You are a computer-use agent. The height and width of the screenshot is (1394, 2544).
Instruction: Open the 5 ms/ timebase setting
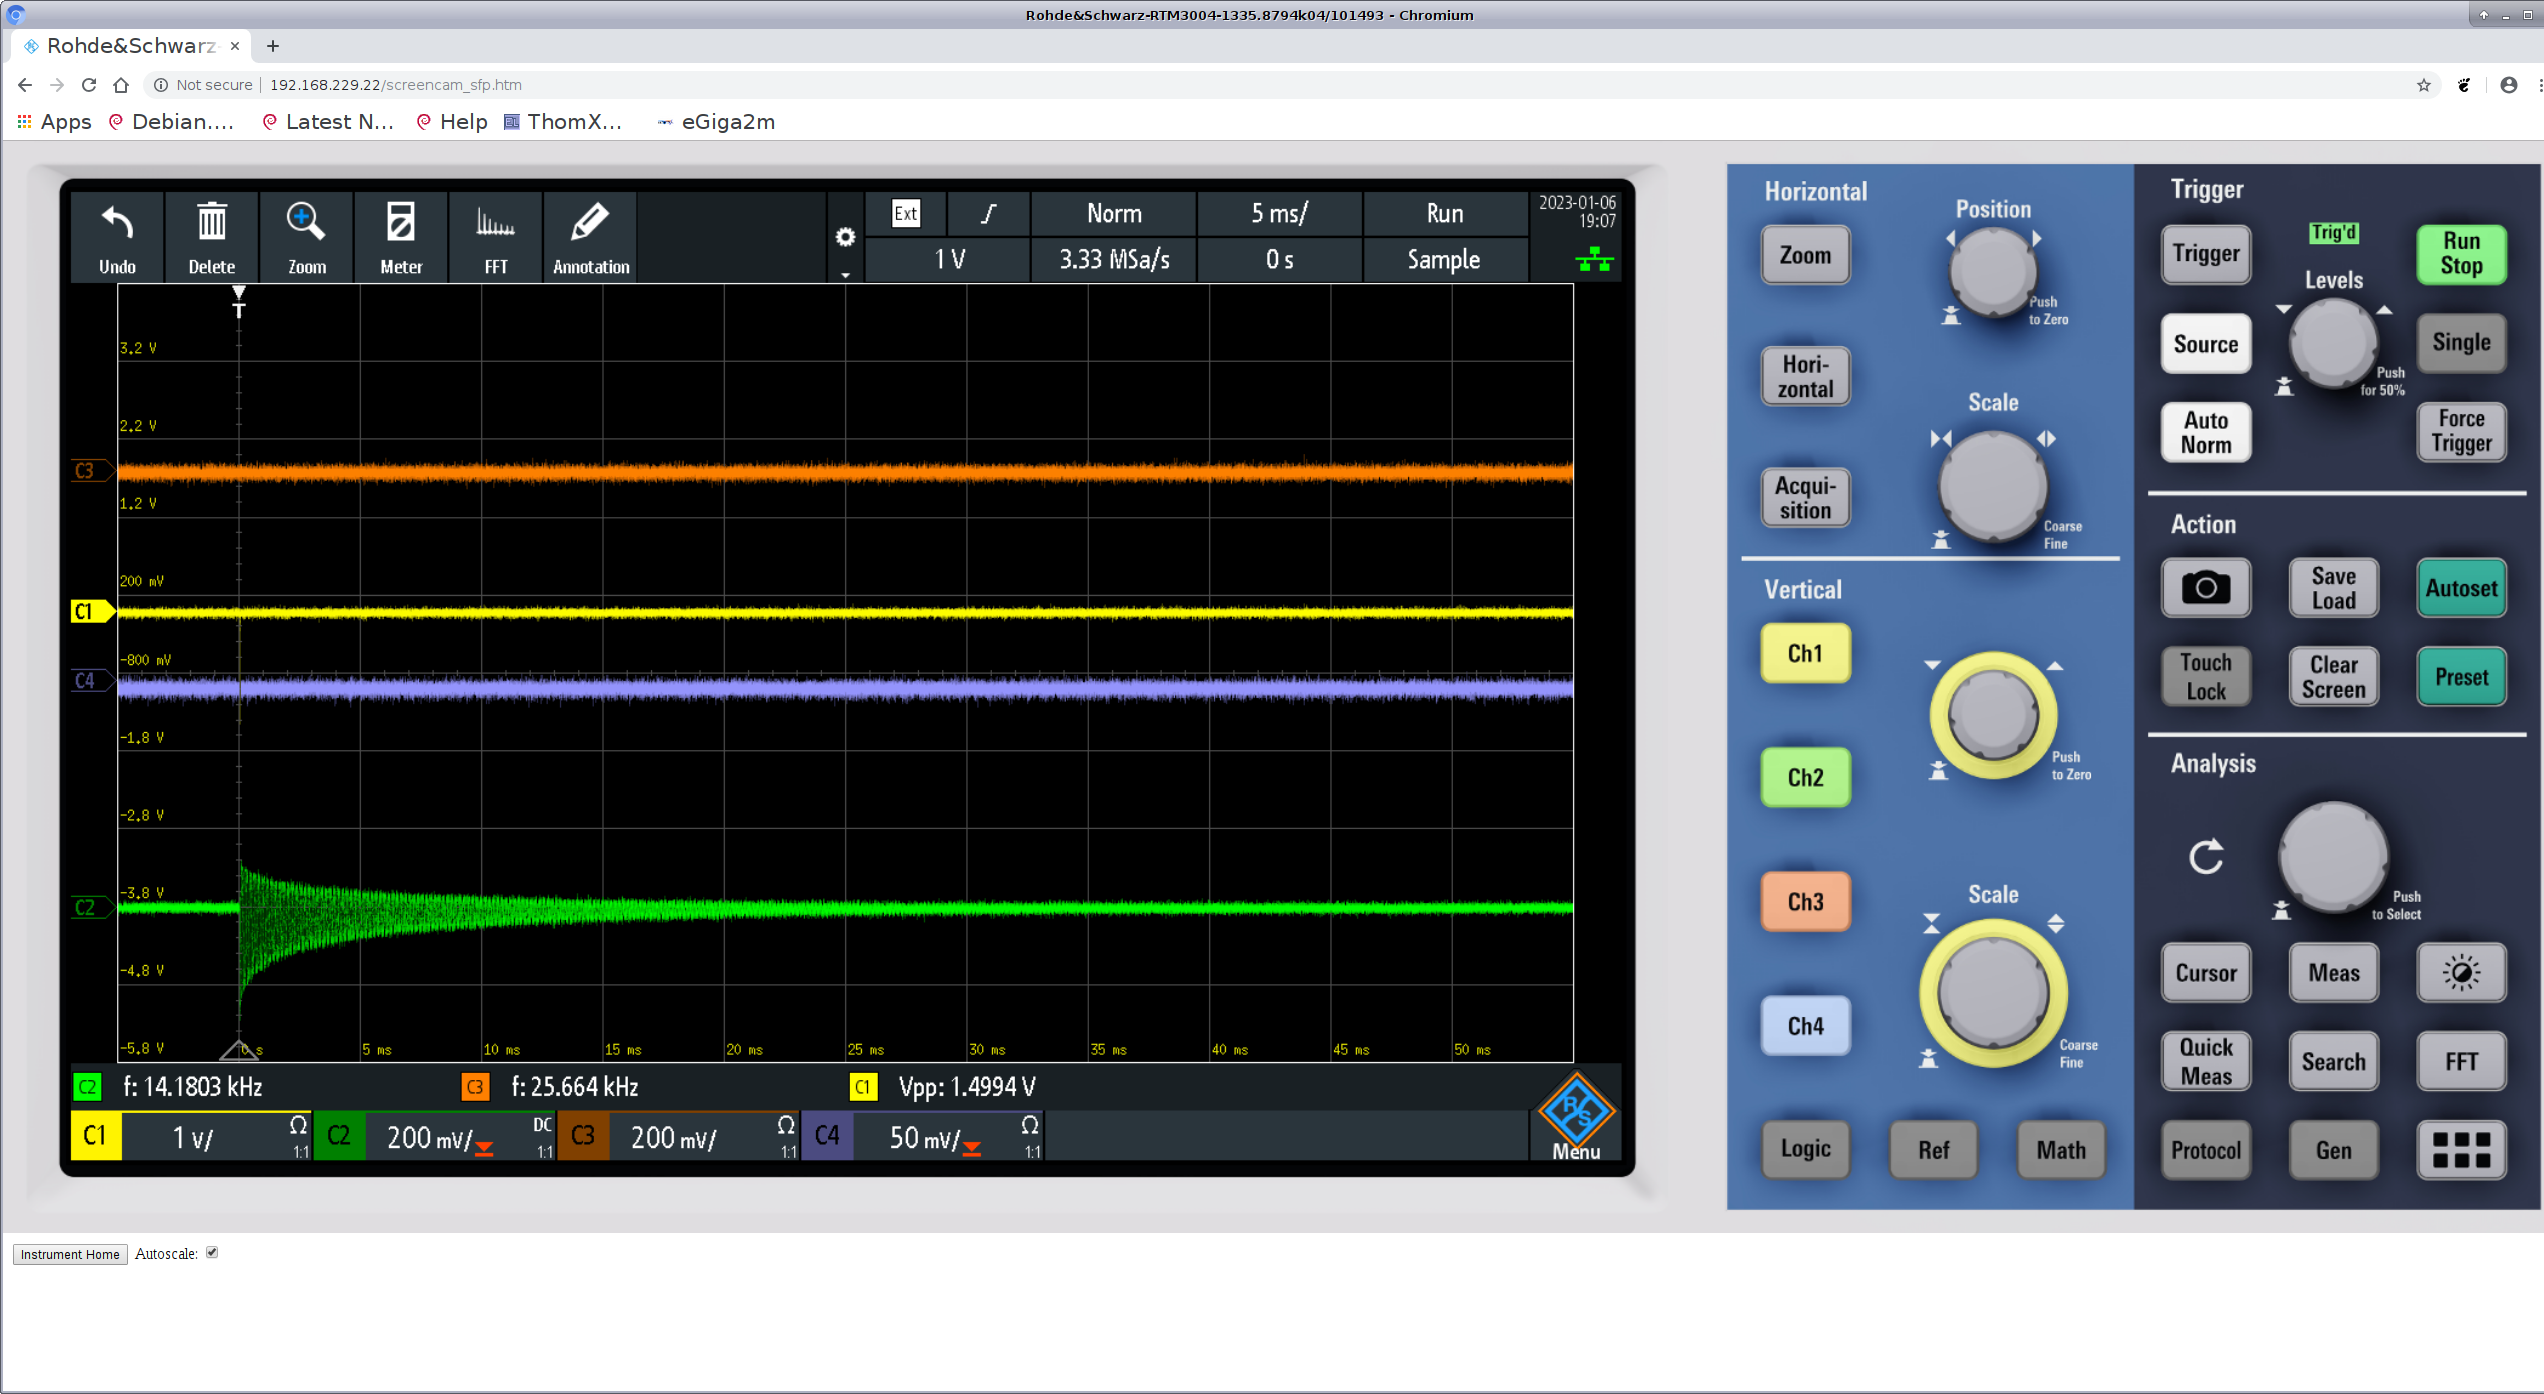[x=1279, y=213]
